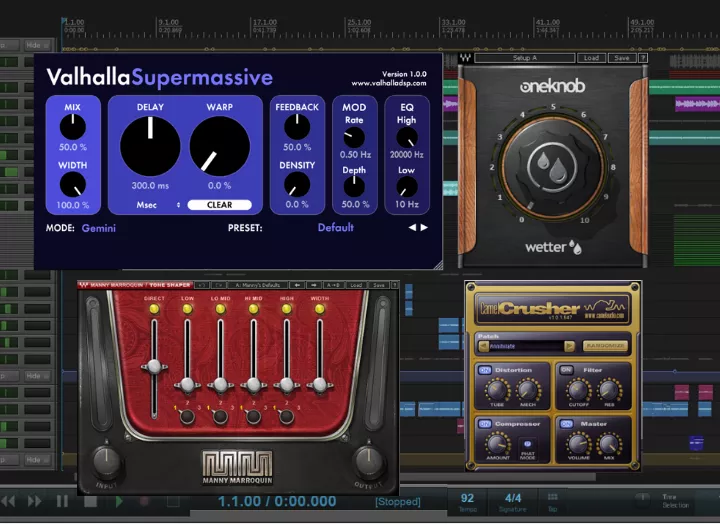
Task: Open the Setup A preset field in OneKnob
Action: point(524,58)
